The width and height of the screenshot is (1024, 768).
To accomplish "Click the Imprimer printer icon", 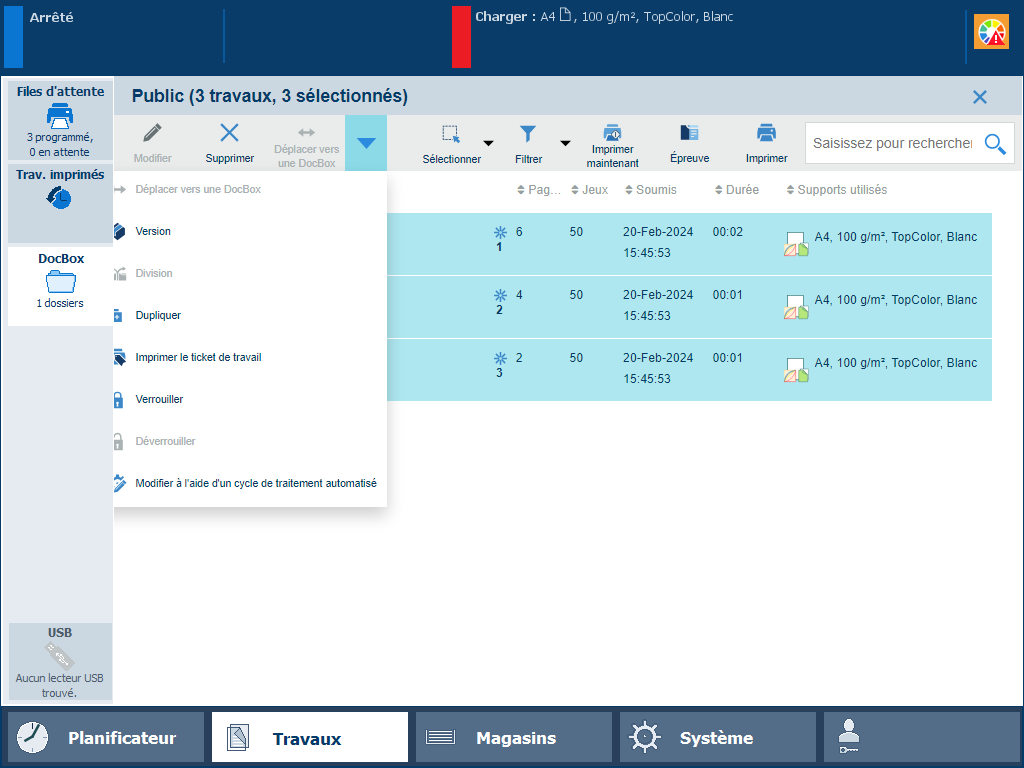I will point(766,134).
